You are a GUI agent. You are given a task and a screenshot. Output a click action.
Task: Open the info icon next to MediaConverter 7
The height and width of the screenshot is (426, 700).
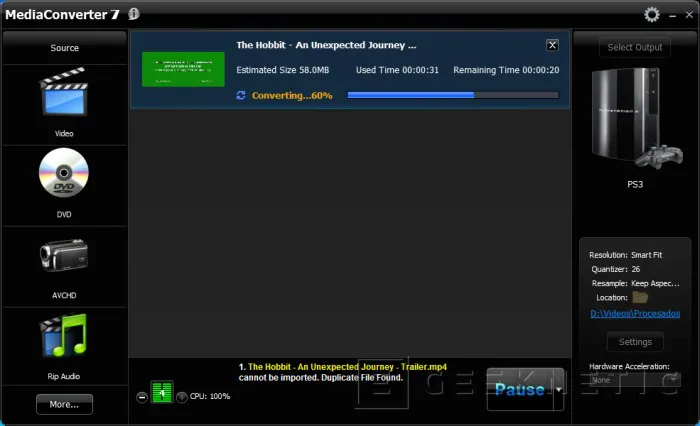(x=134, y=14)
